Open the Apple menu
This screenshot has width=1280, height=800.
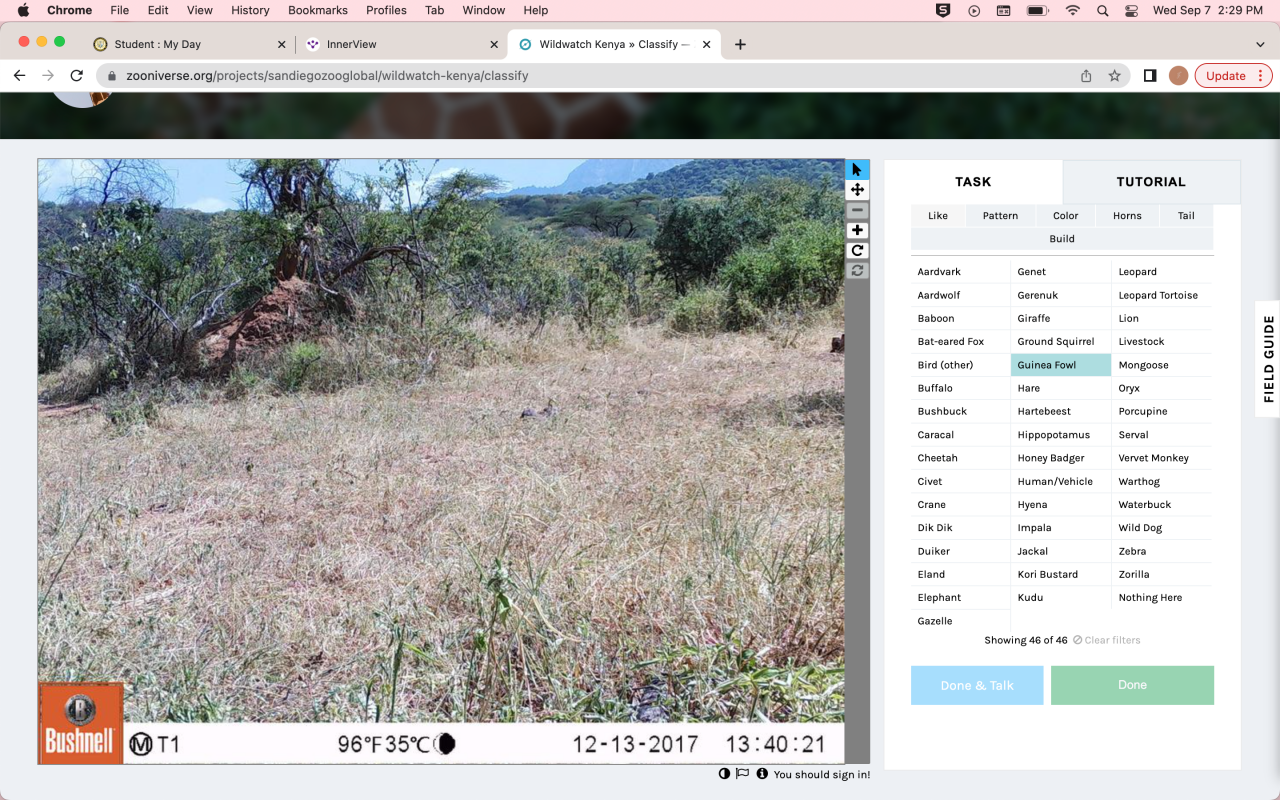23,10
